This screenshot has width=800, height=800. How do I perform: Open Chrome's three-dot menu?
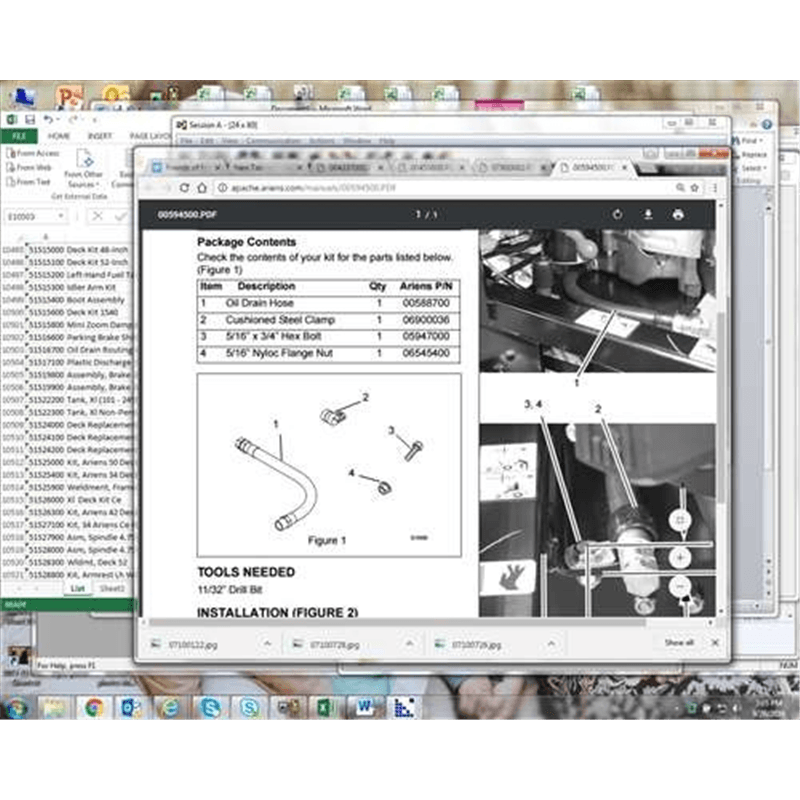click(715, 188)
